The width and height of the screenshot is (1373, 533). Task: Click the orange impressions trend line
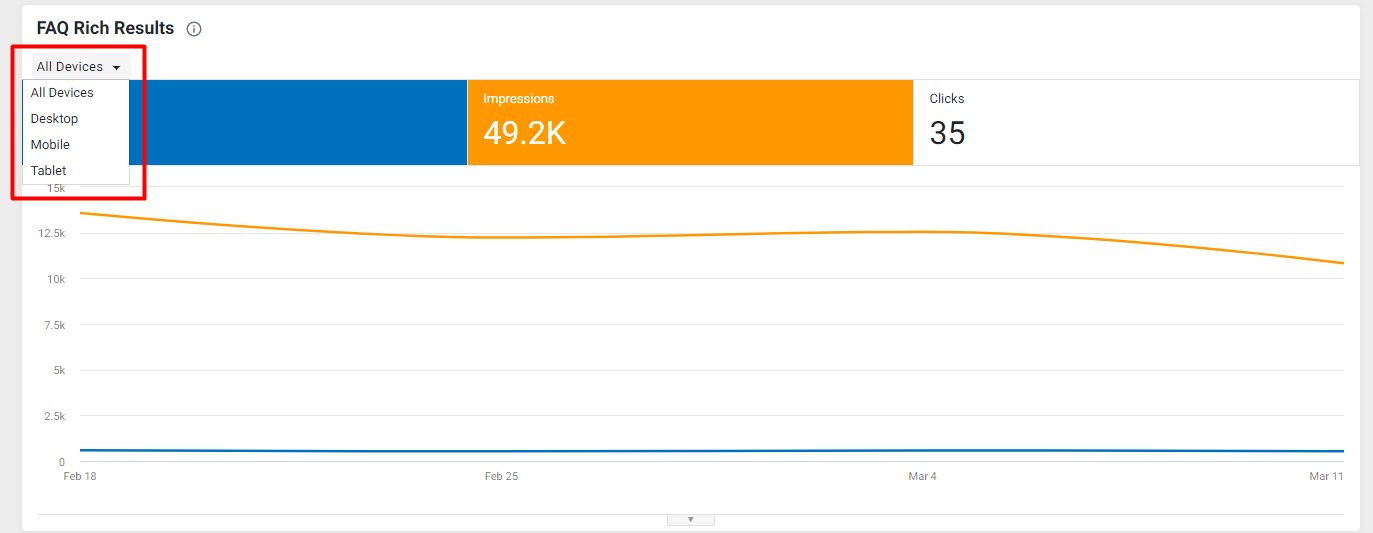[x=700, y=234]
